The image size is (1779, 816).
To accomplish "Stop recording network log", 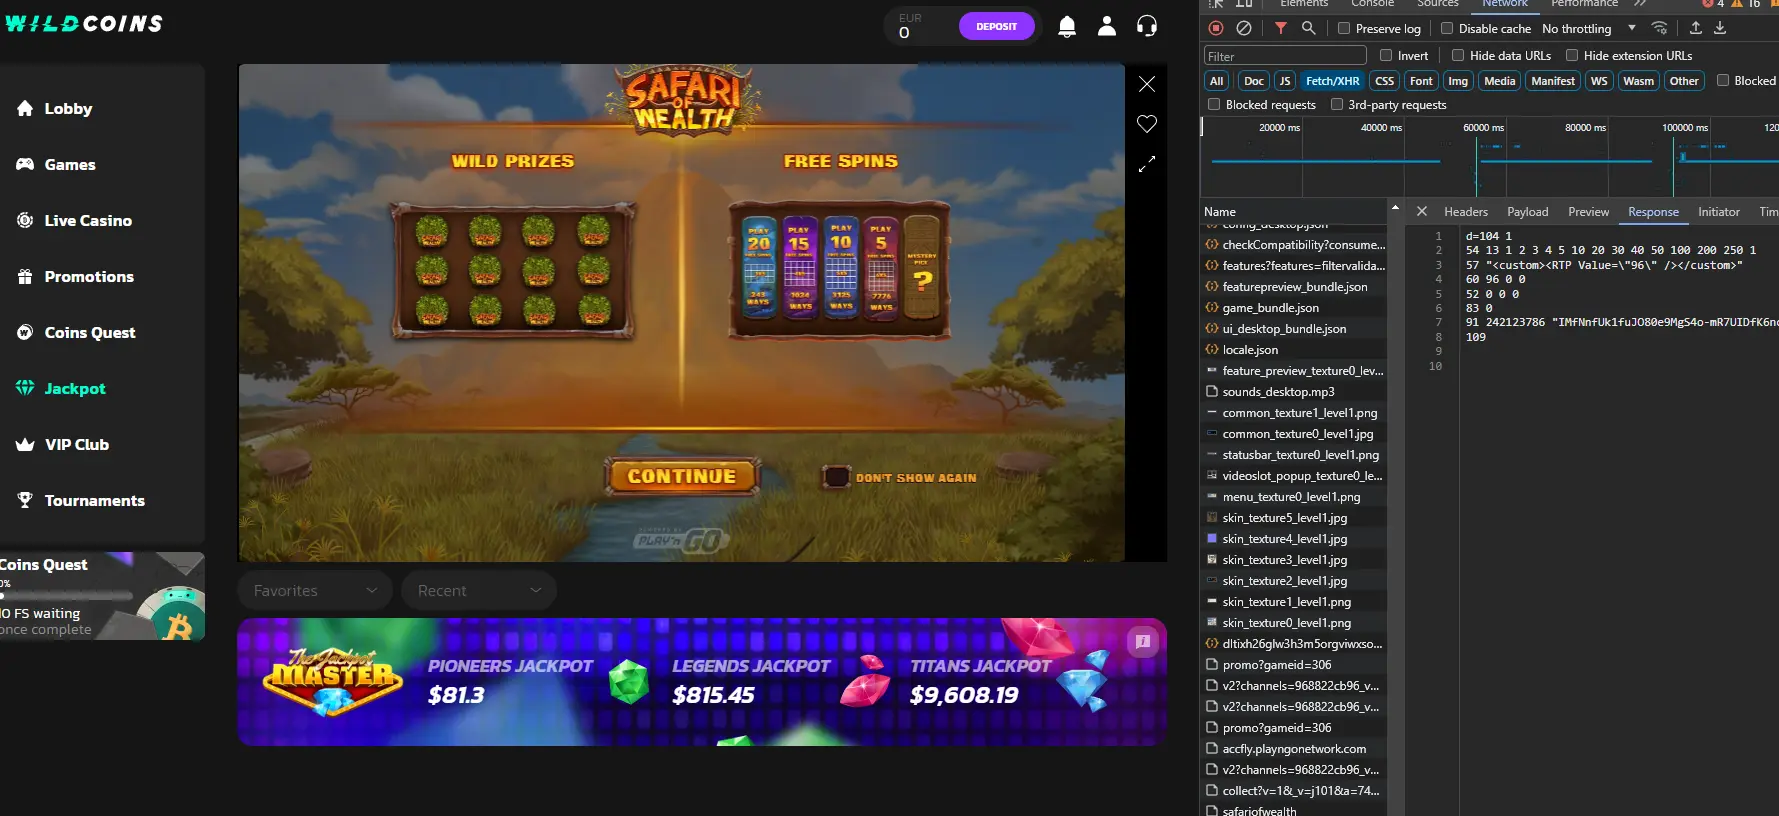I will click(1216, 28).
